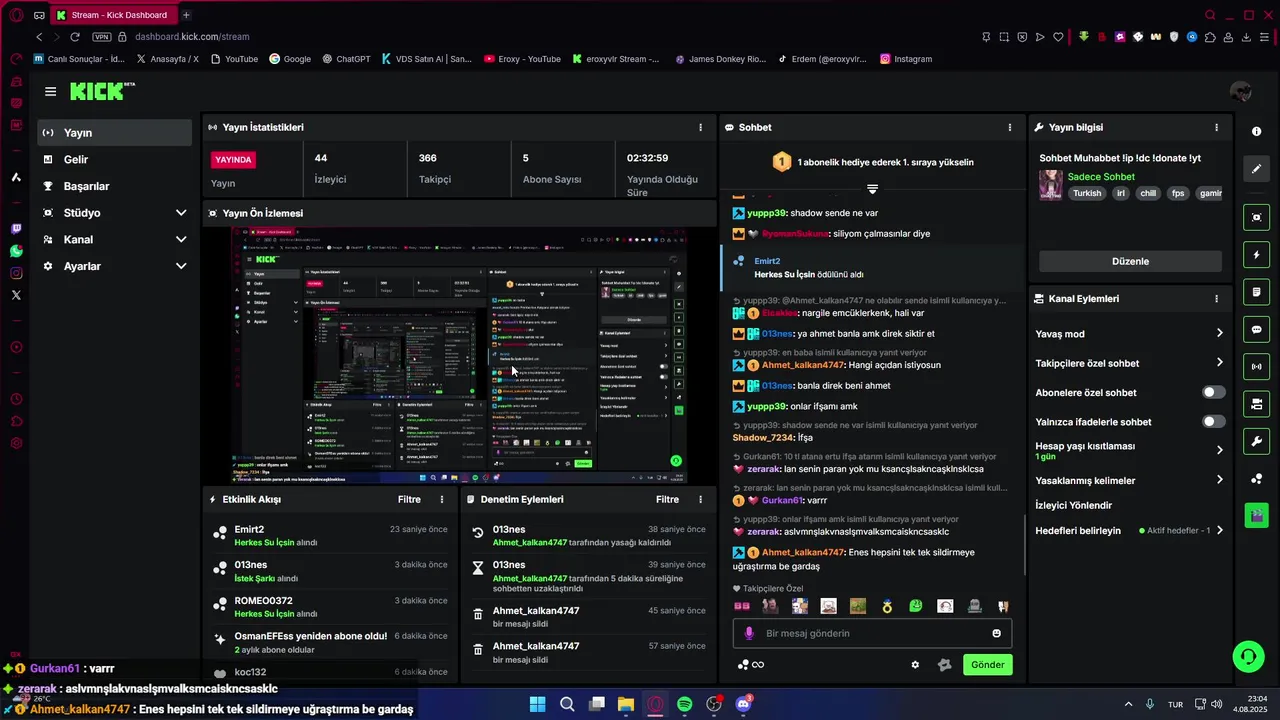Open the green clapperboard icon in the right rail
1280x720 pixels.
pos(1256,516)
